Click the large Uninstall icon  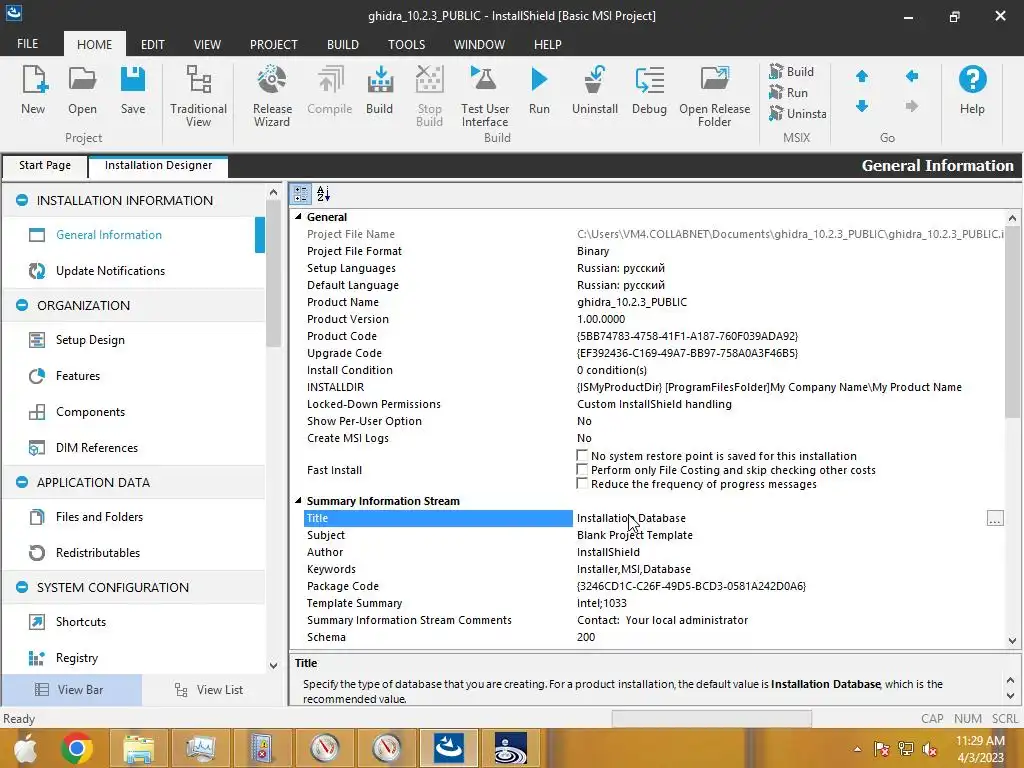(x=595, y=90)
